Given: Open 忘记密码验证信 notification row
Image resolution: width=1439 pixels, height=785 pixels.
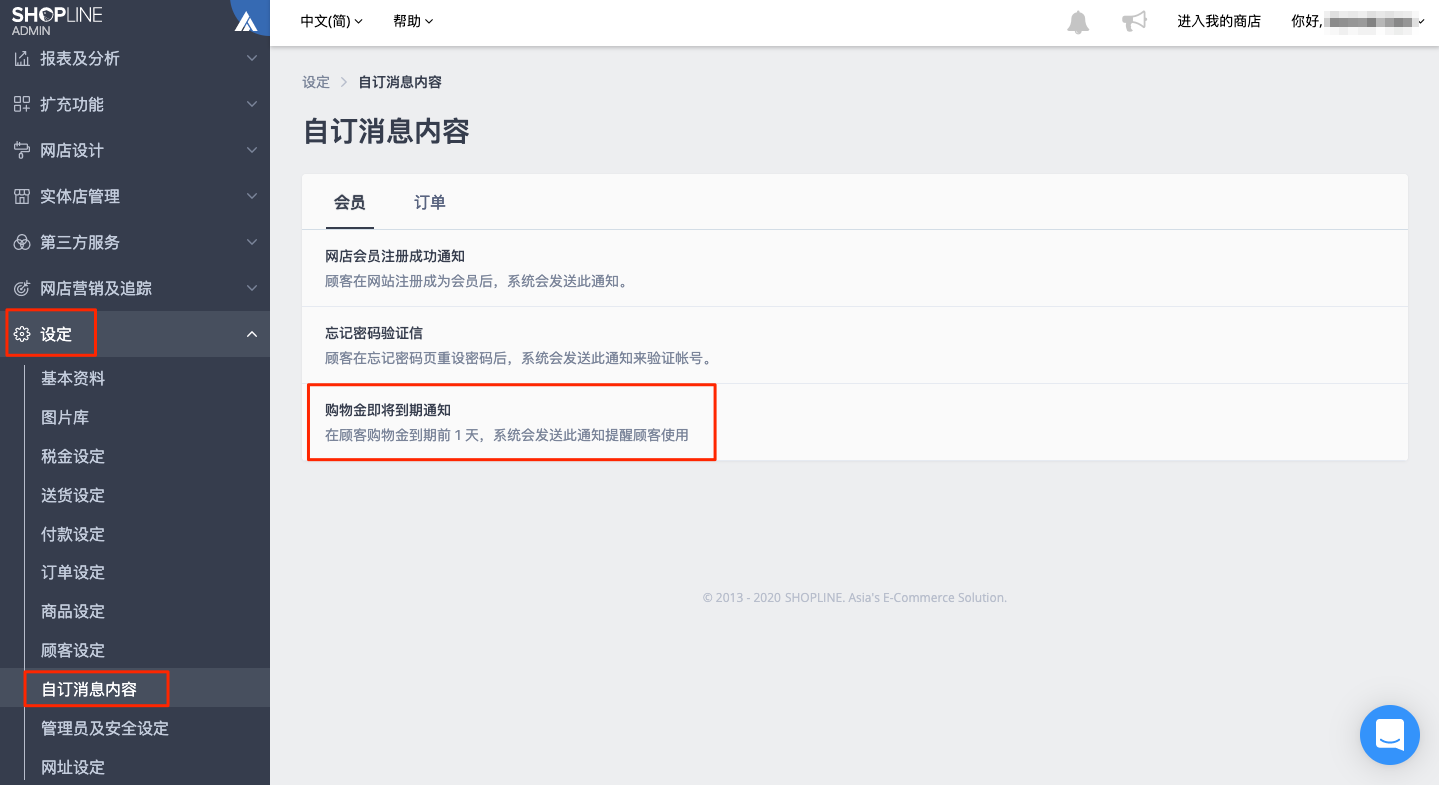Looking at the screenshot, I should tap(855, 345).
